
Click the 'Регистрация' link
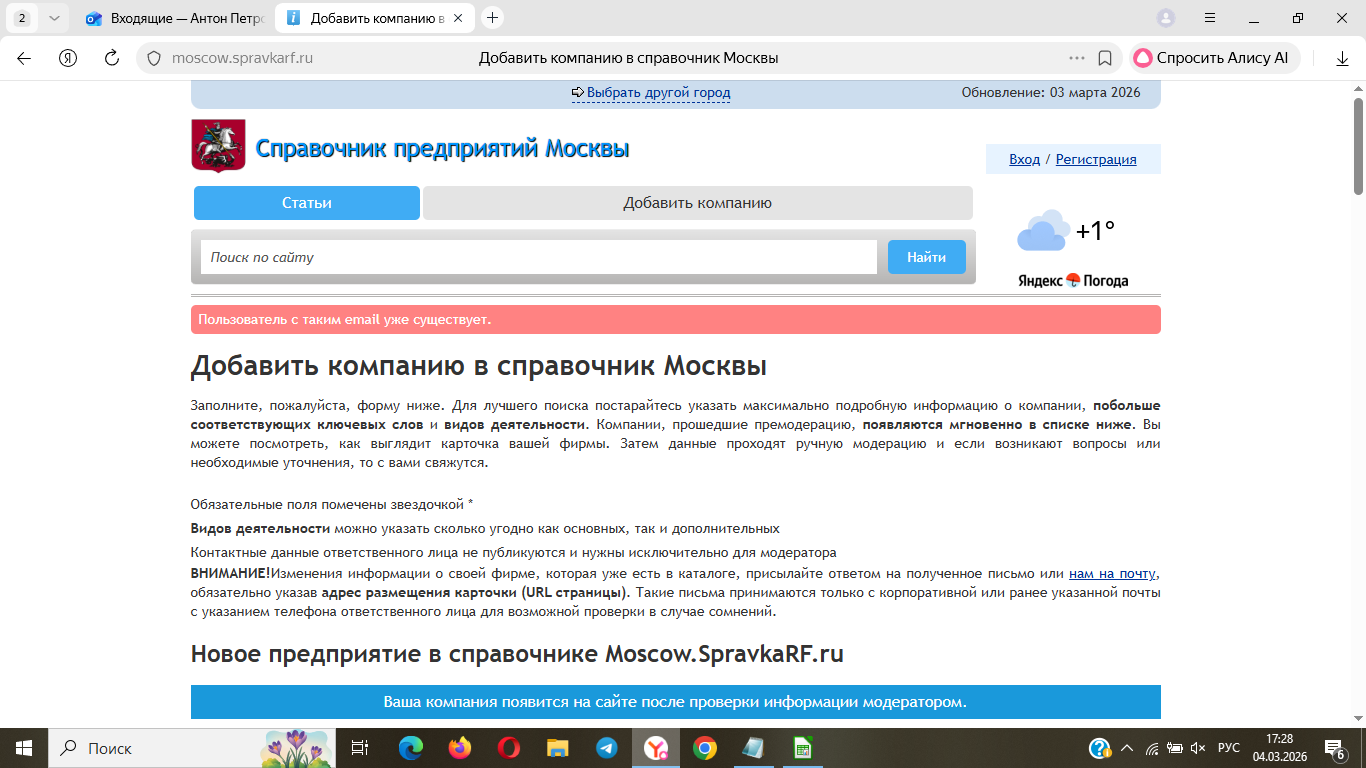coord(1096,159)
